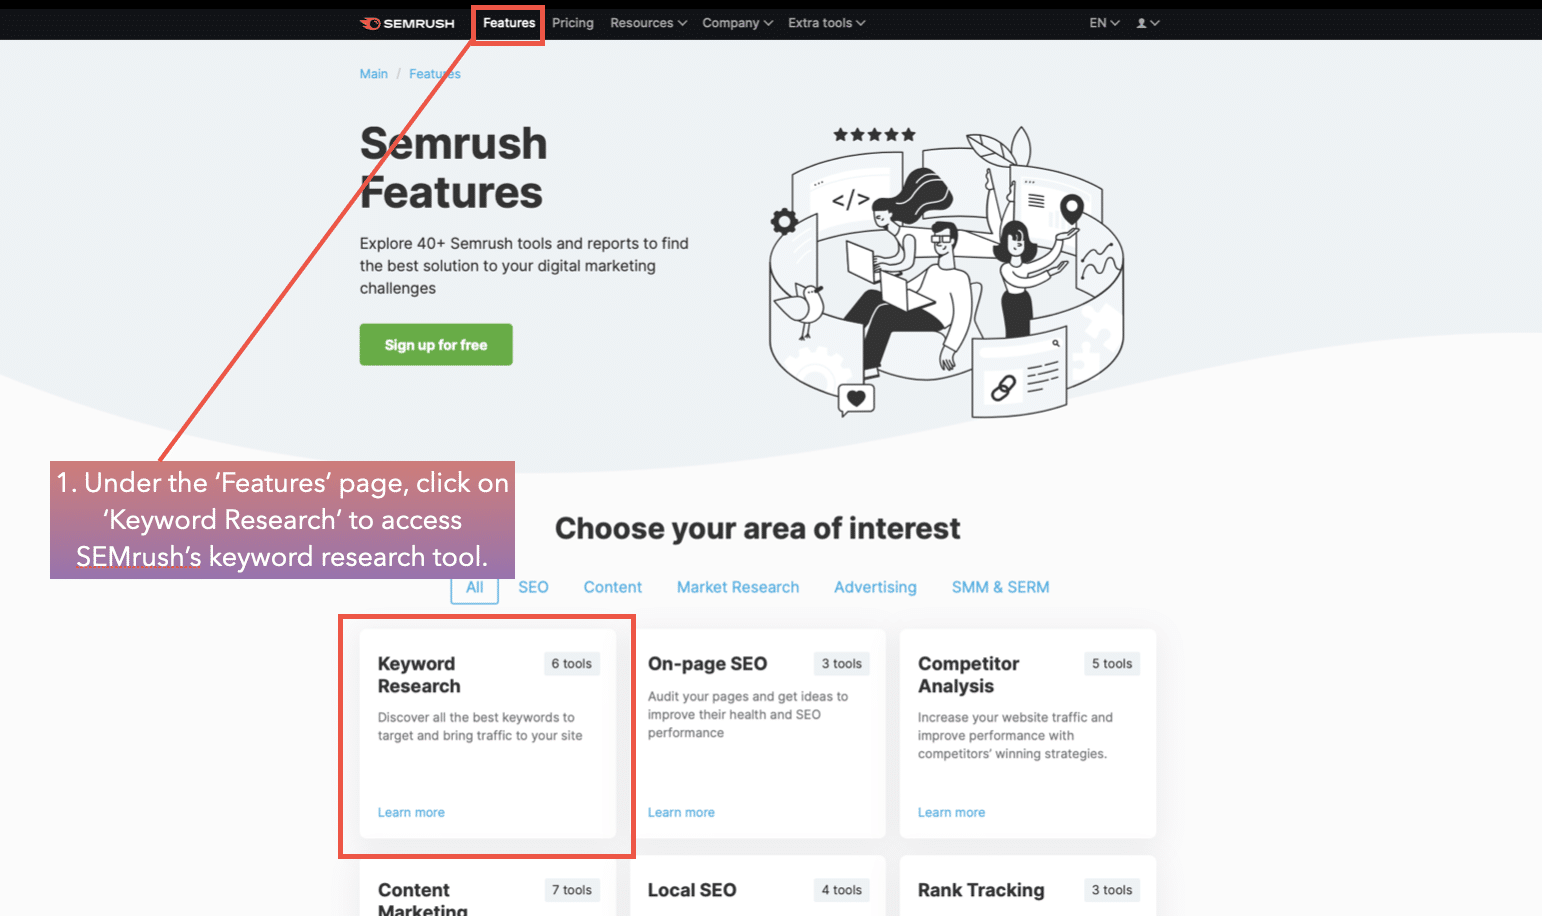Click the Main breadcrumb link

tap(374, 74)
